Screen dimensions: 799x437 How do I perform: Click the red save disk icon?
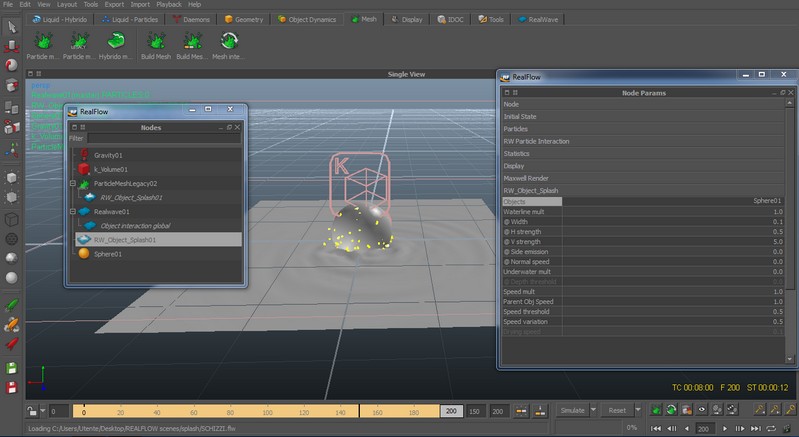pos(11,387)
